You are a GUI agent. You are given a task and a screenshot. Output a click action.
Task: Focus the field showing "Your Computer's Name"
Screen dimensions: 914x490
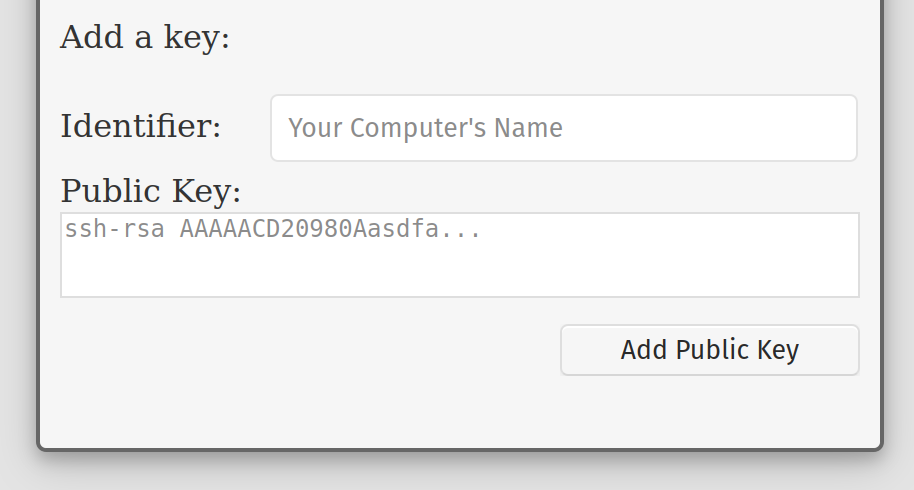point(563,128)
